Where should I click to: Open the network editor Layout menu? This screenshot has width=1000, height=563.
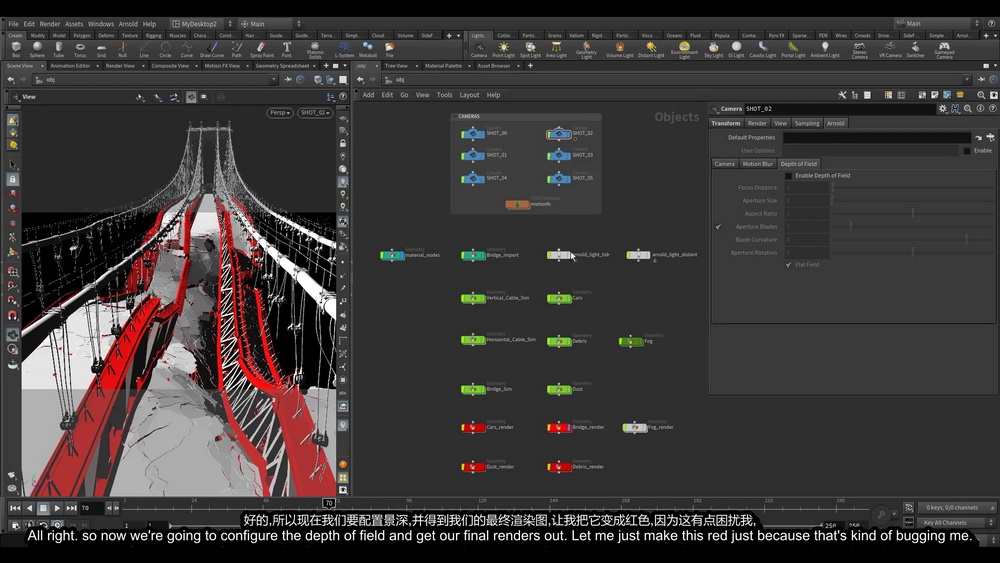pos(469,95)
